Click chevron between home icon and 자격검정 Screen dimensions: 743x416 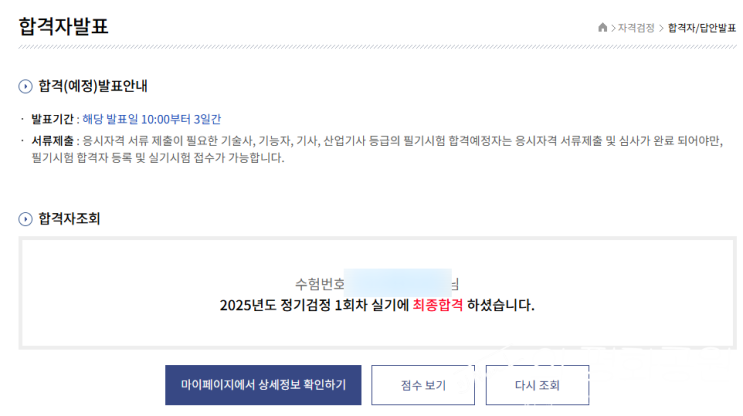tap(613, 28)
